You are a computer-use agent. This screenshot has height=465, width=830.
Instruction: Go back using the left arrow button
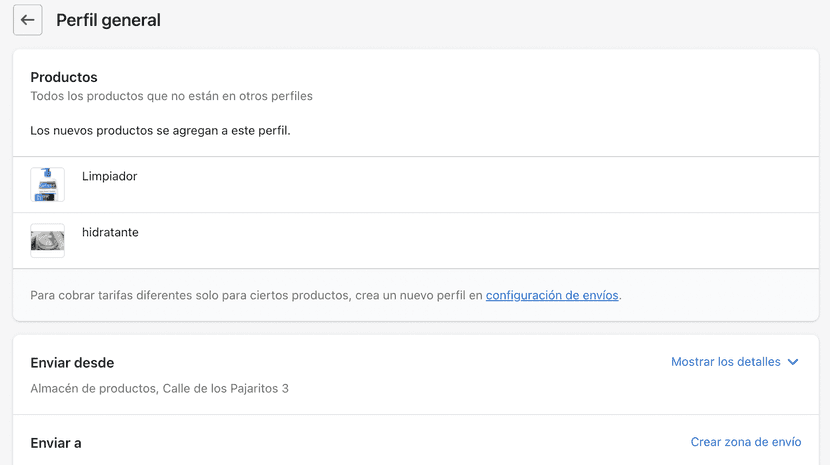(x=28, y=20)
